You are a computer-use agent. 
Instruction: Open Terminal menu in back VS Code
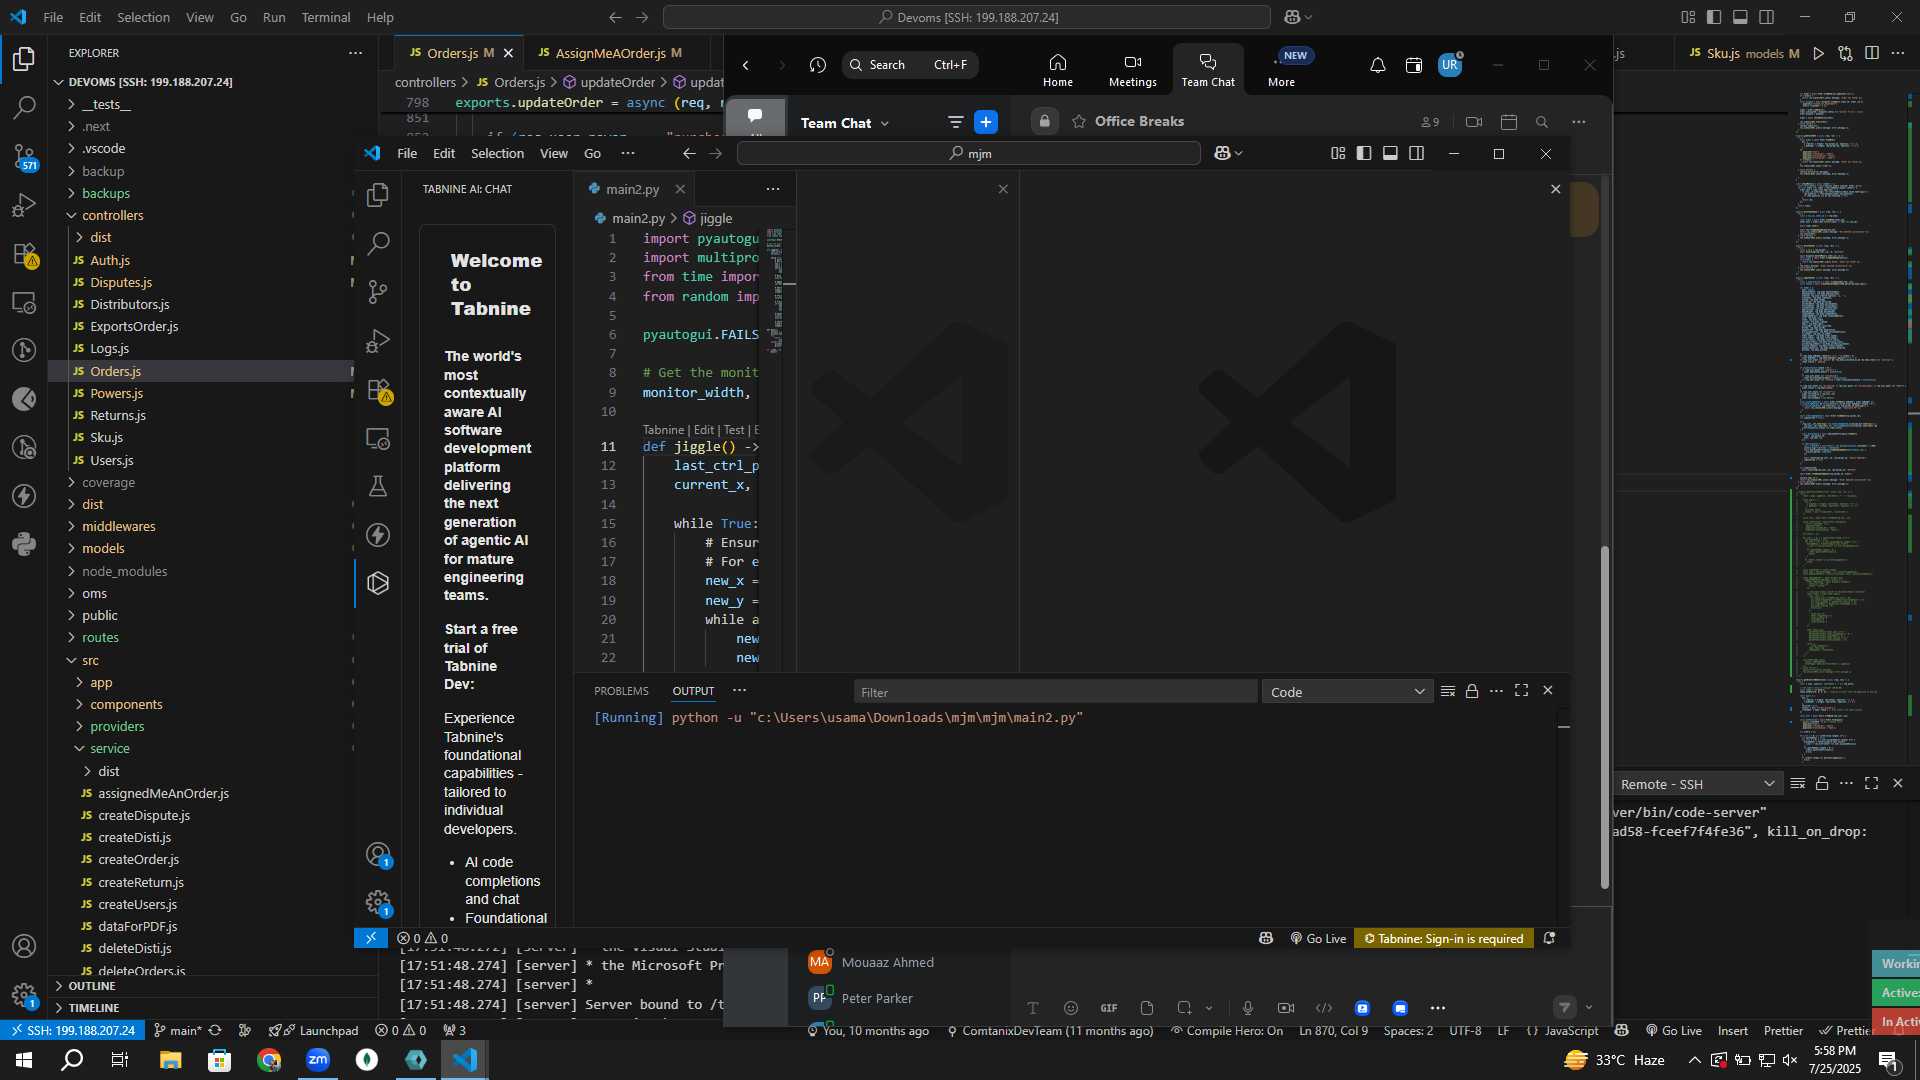point(326,17)
